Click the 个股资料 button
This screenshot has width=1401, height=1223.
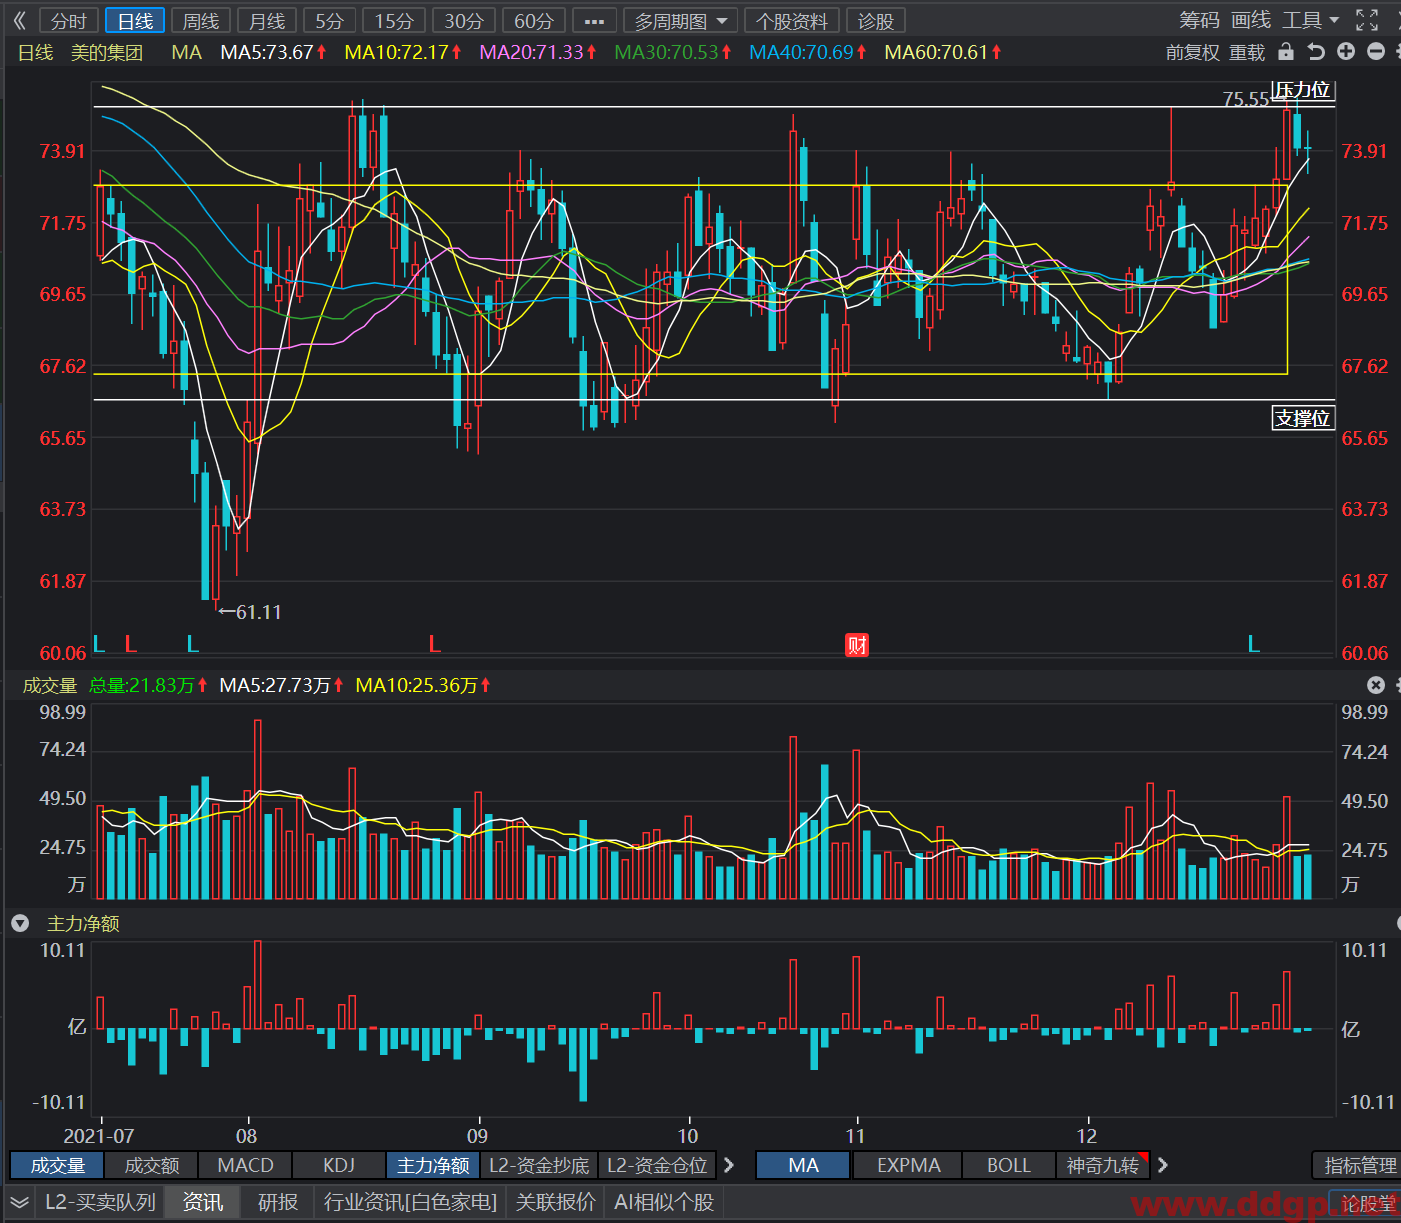(x=792, y=21)
